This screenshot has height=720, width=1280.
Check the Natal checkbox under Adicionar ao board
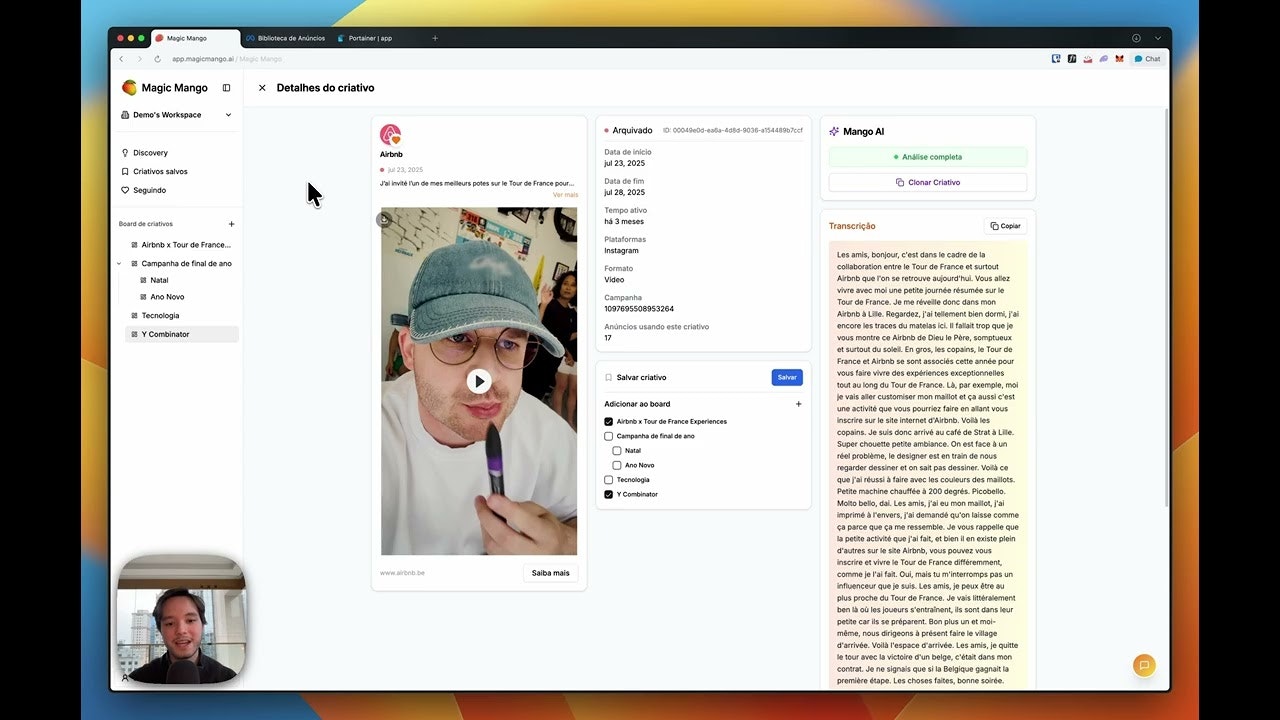coord(617,450)
